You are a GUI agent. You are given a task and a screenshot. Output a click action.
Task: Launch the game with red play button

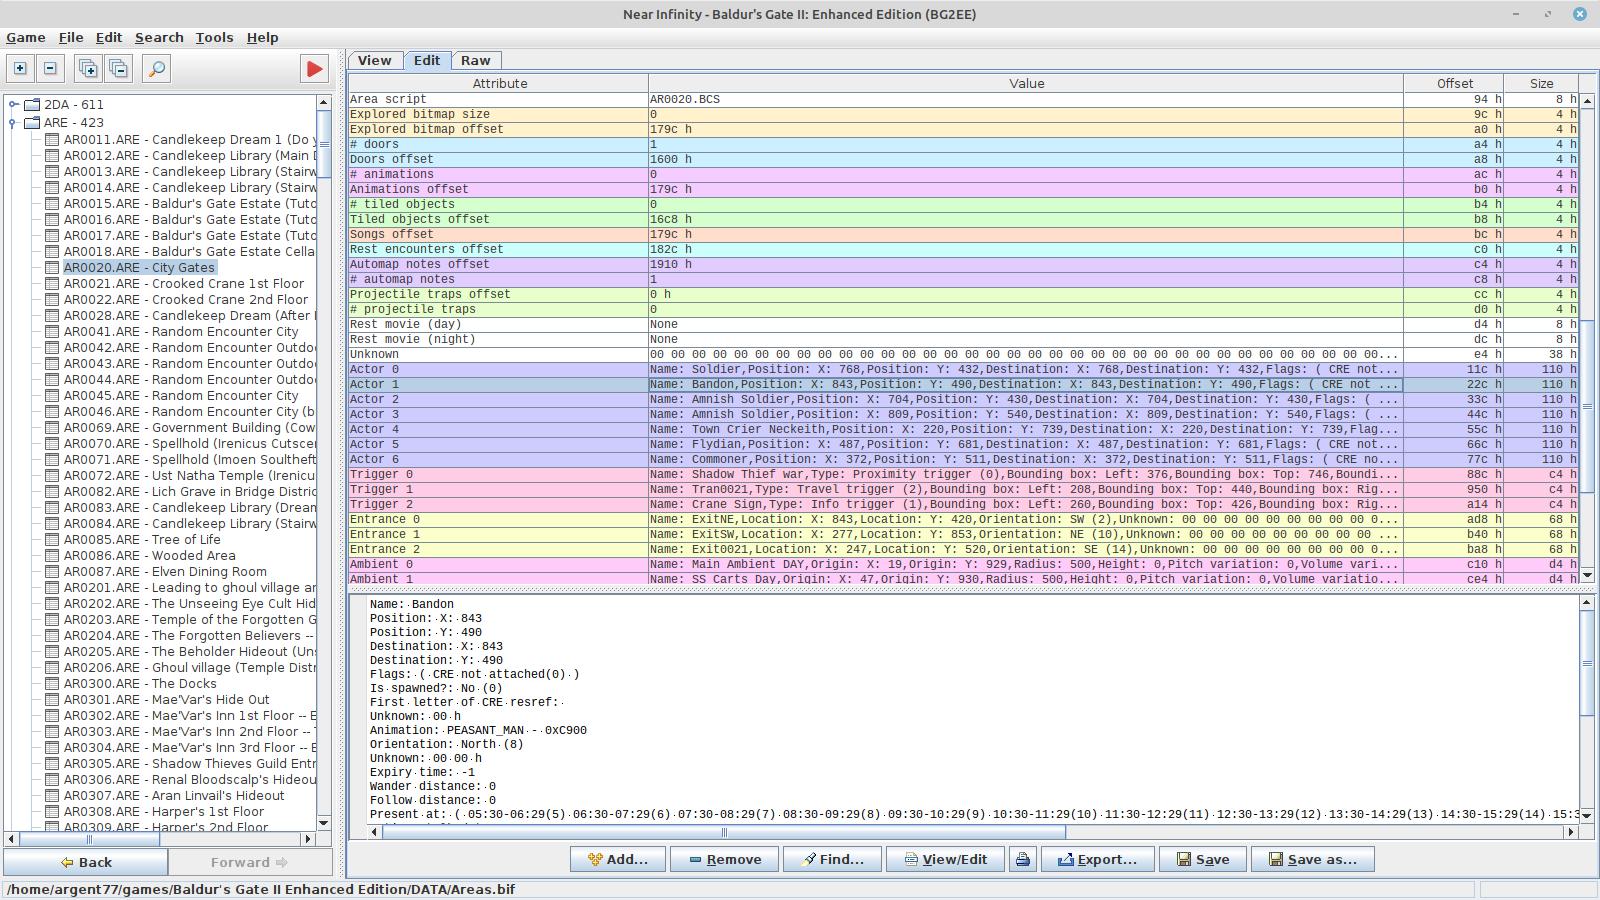(315, 68)
